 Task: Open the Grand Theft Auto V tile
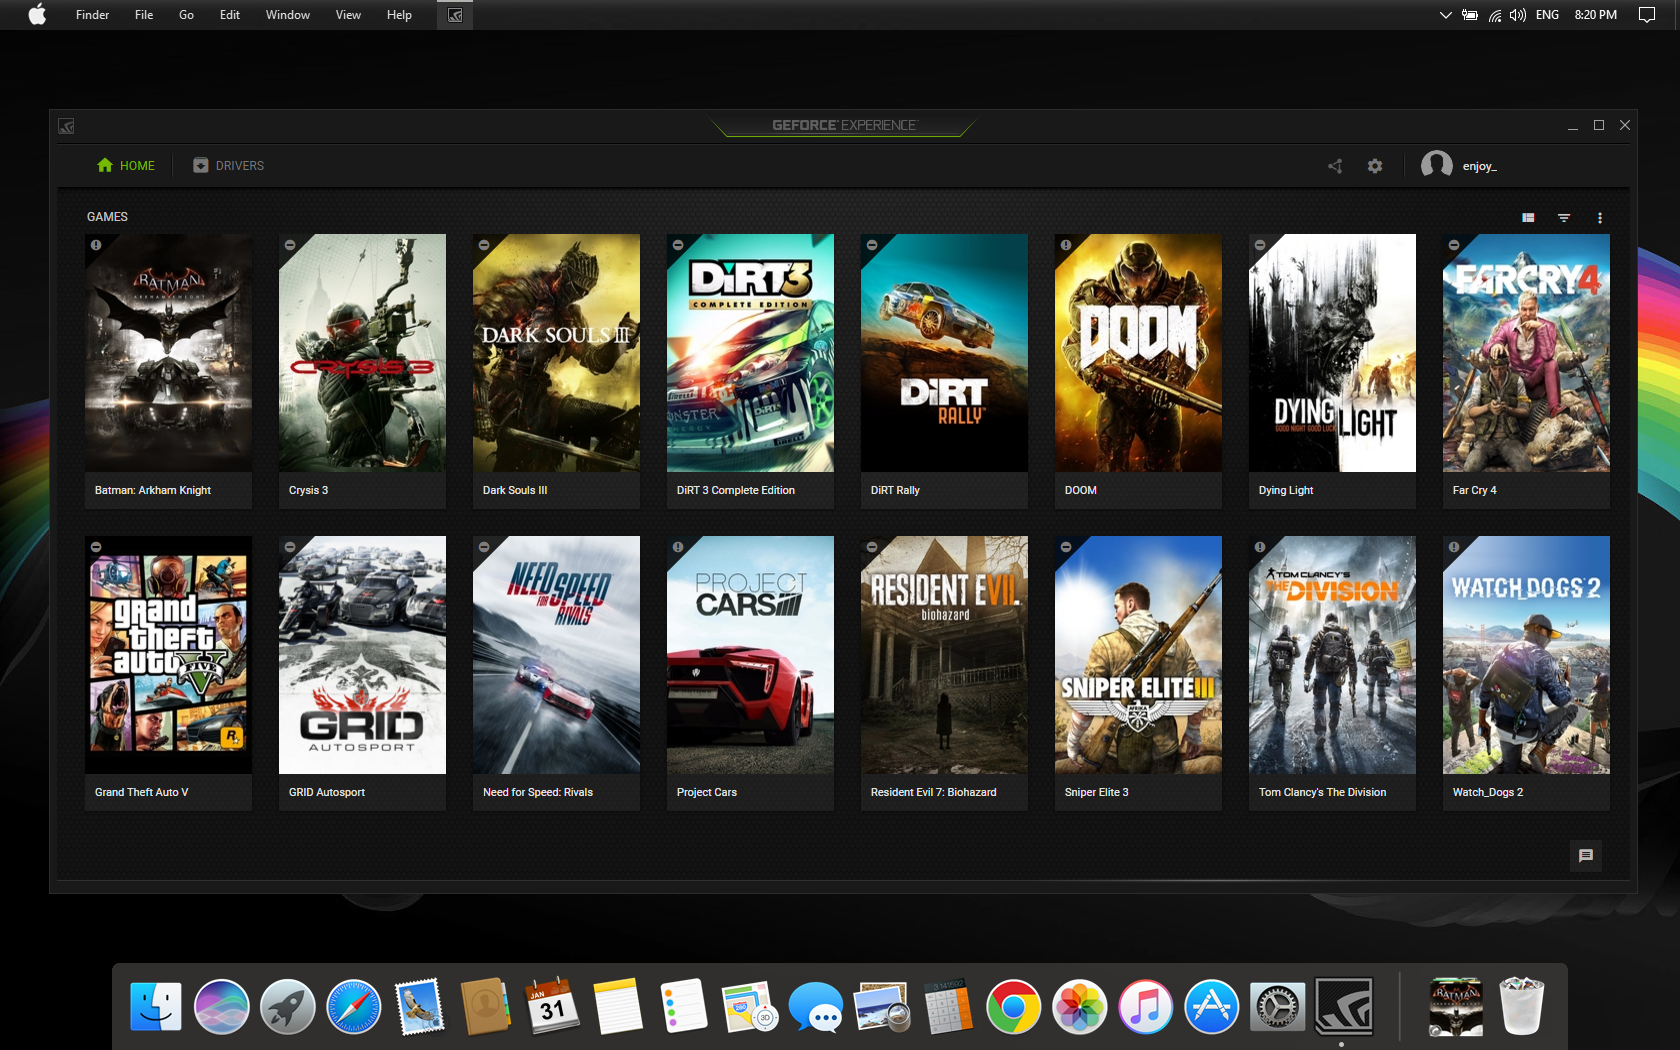click(168, 674)
